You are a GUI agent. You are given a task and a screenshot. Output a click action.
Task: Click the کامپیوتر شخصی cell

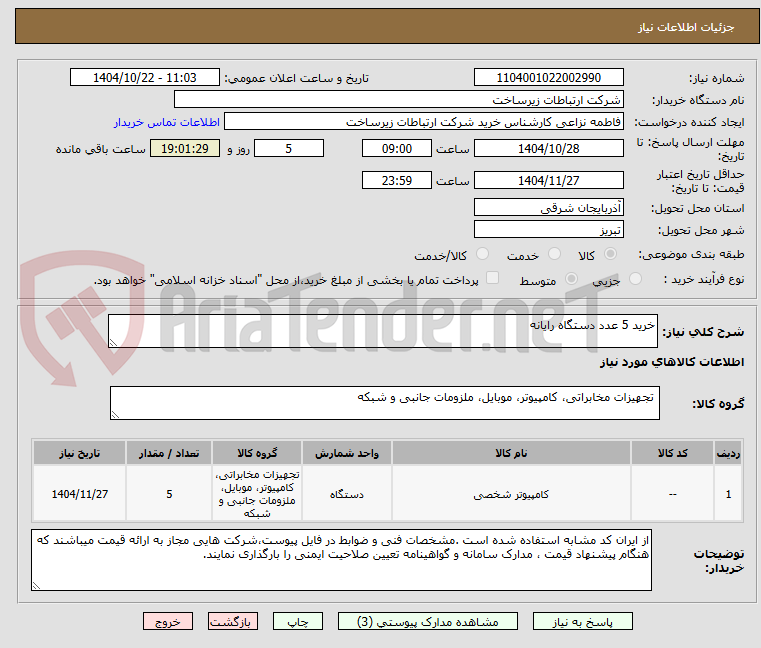click(511, 494)
